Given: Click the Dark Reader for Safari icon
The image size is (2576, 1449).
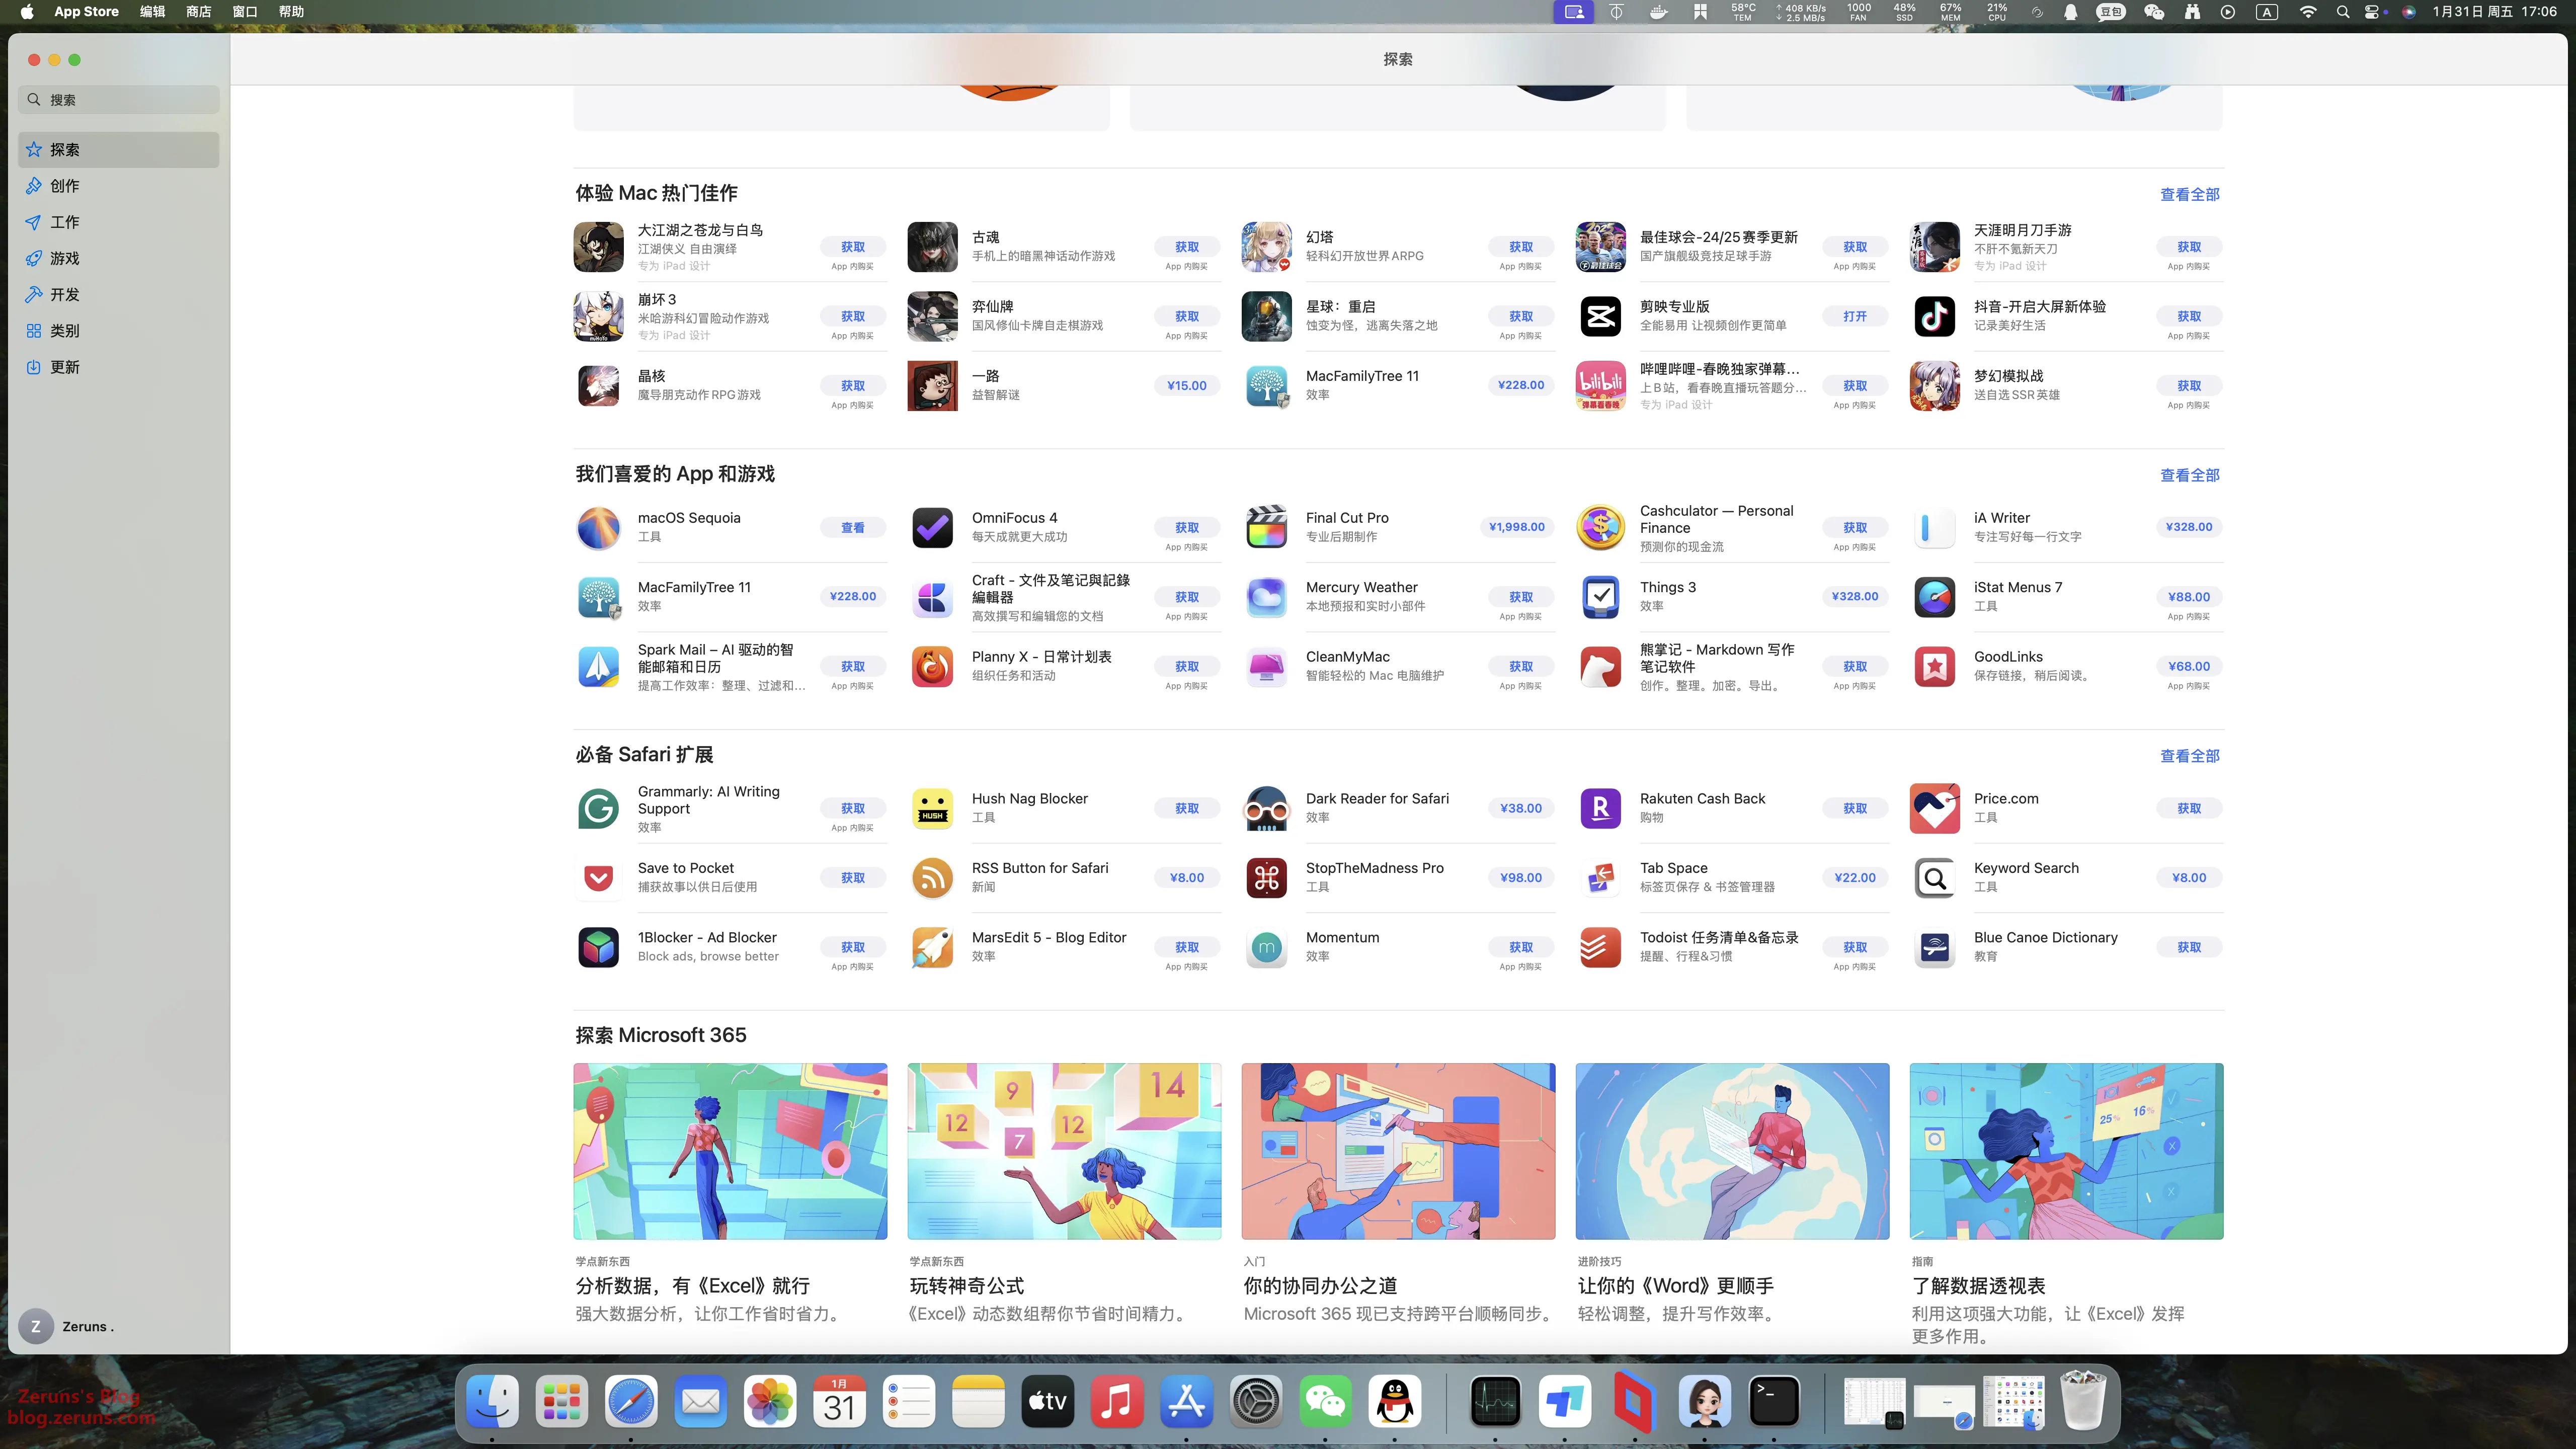Looking at the screenshot, I should point(1266,808).
